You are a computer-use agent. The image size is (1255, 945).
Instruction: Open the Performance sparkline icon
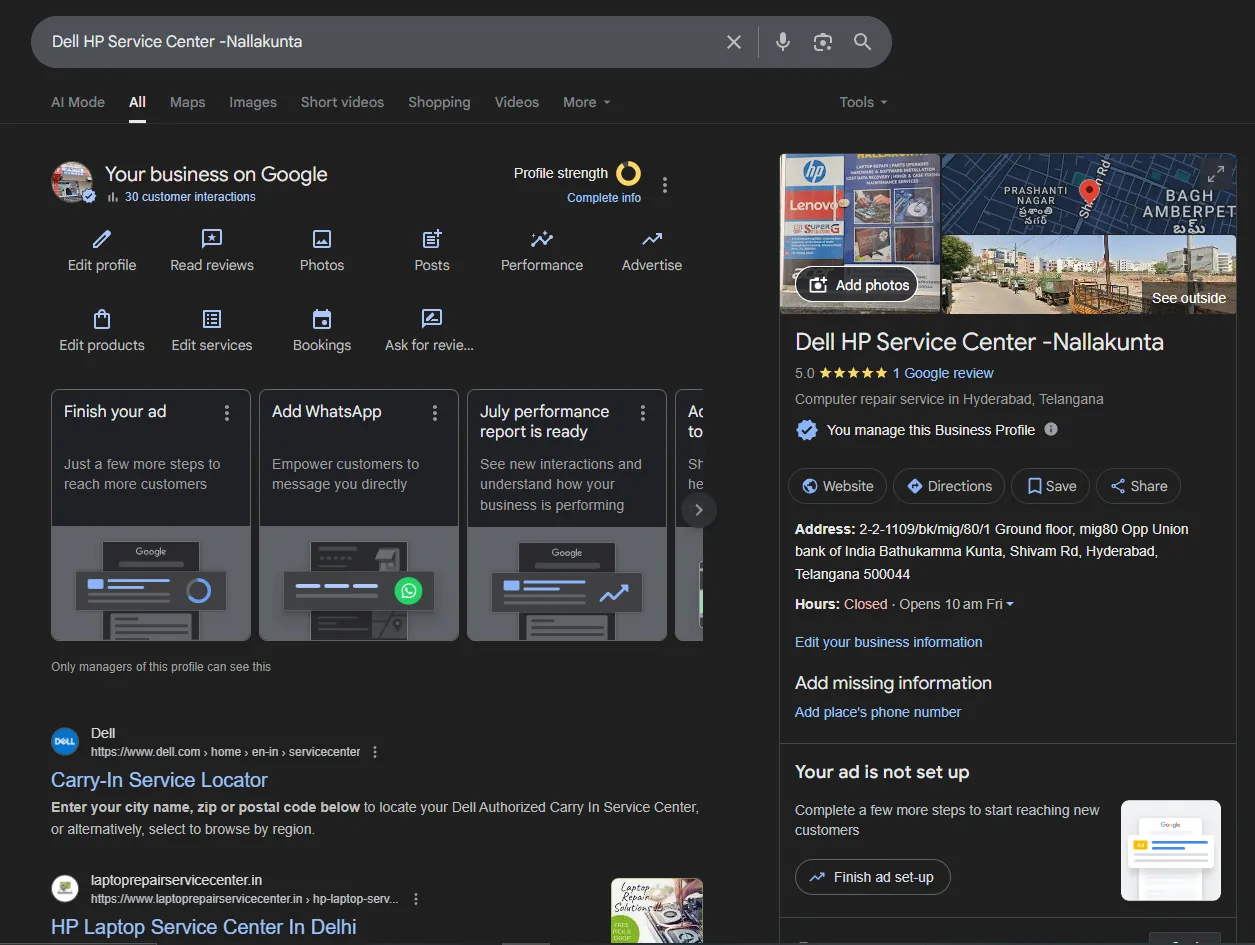542,239
